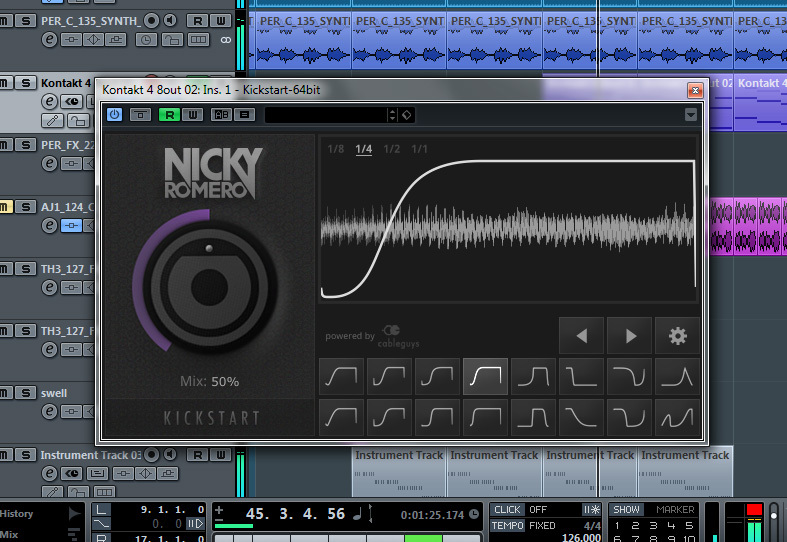Solo the Kontakt 4 track
787x542 pixels.
tap(26, 83)
